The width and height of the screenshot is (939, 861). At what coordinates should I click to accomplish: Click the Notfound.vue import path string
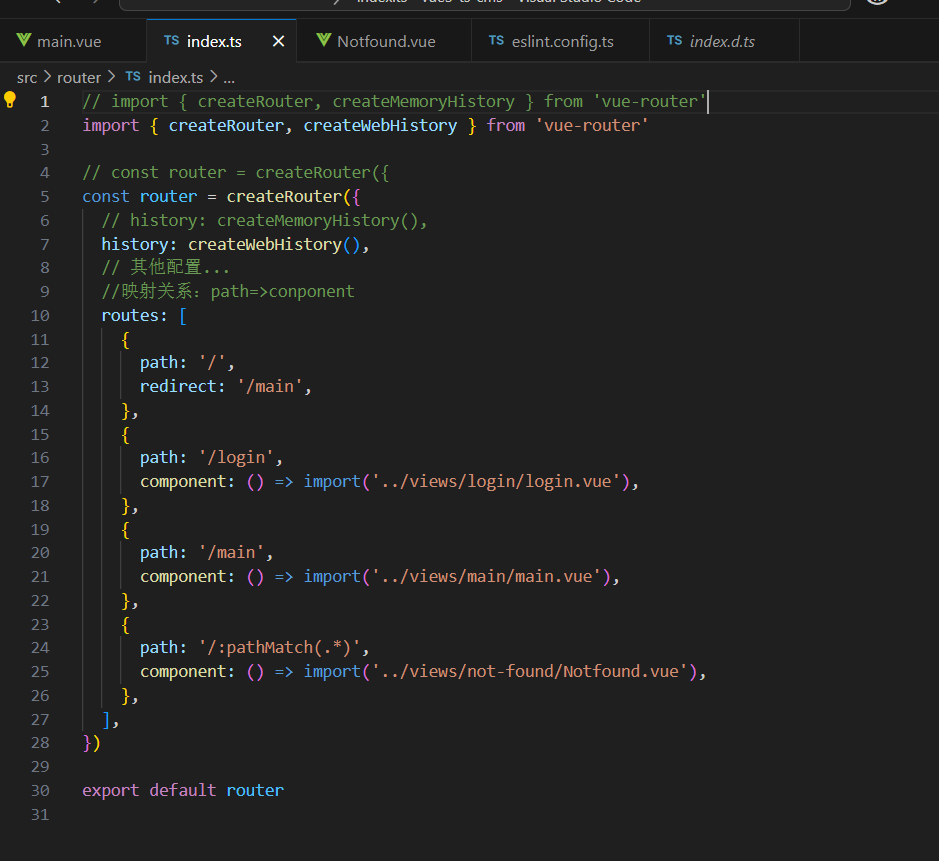click(x=530, y=671)
